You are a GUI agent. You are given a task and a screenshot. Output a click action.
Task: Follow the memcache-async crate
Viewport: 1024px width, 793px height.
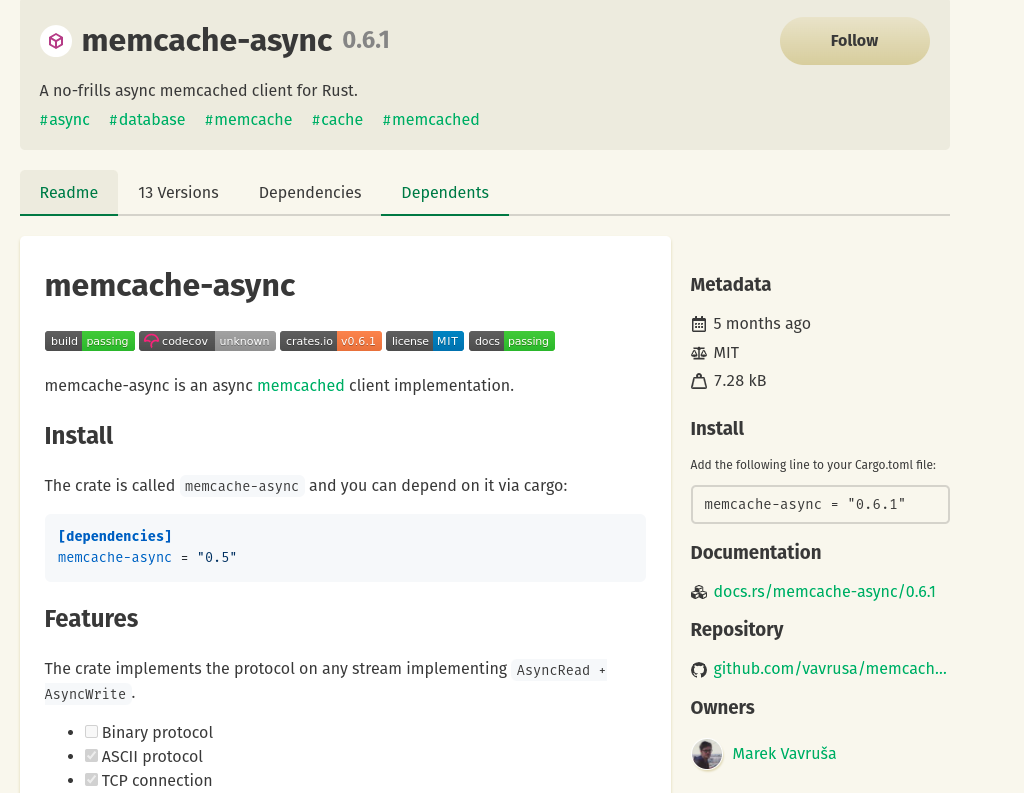[854, 40]
